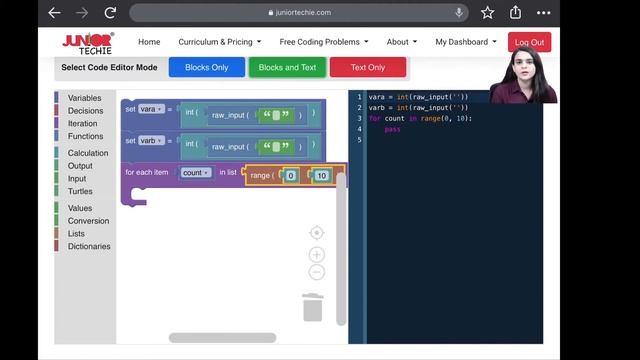Click the 'for each item' label
The image size is (640, 360).
point(147,172)
